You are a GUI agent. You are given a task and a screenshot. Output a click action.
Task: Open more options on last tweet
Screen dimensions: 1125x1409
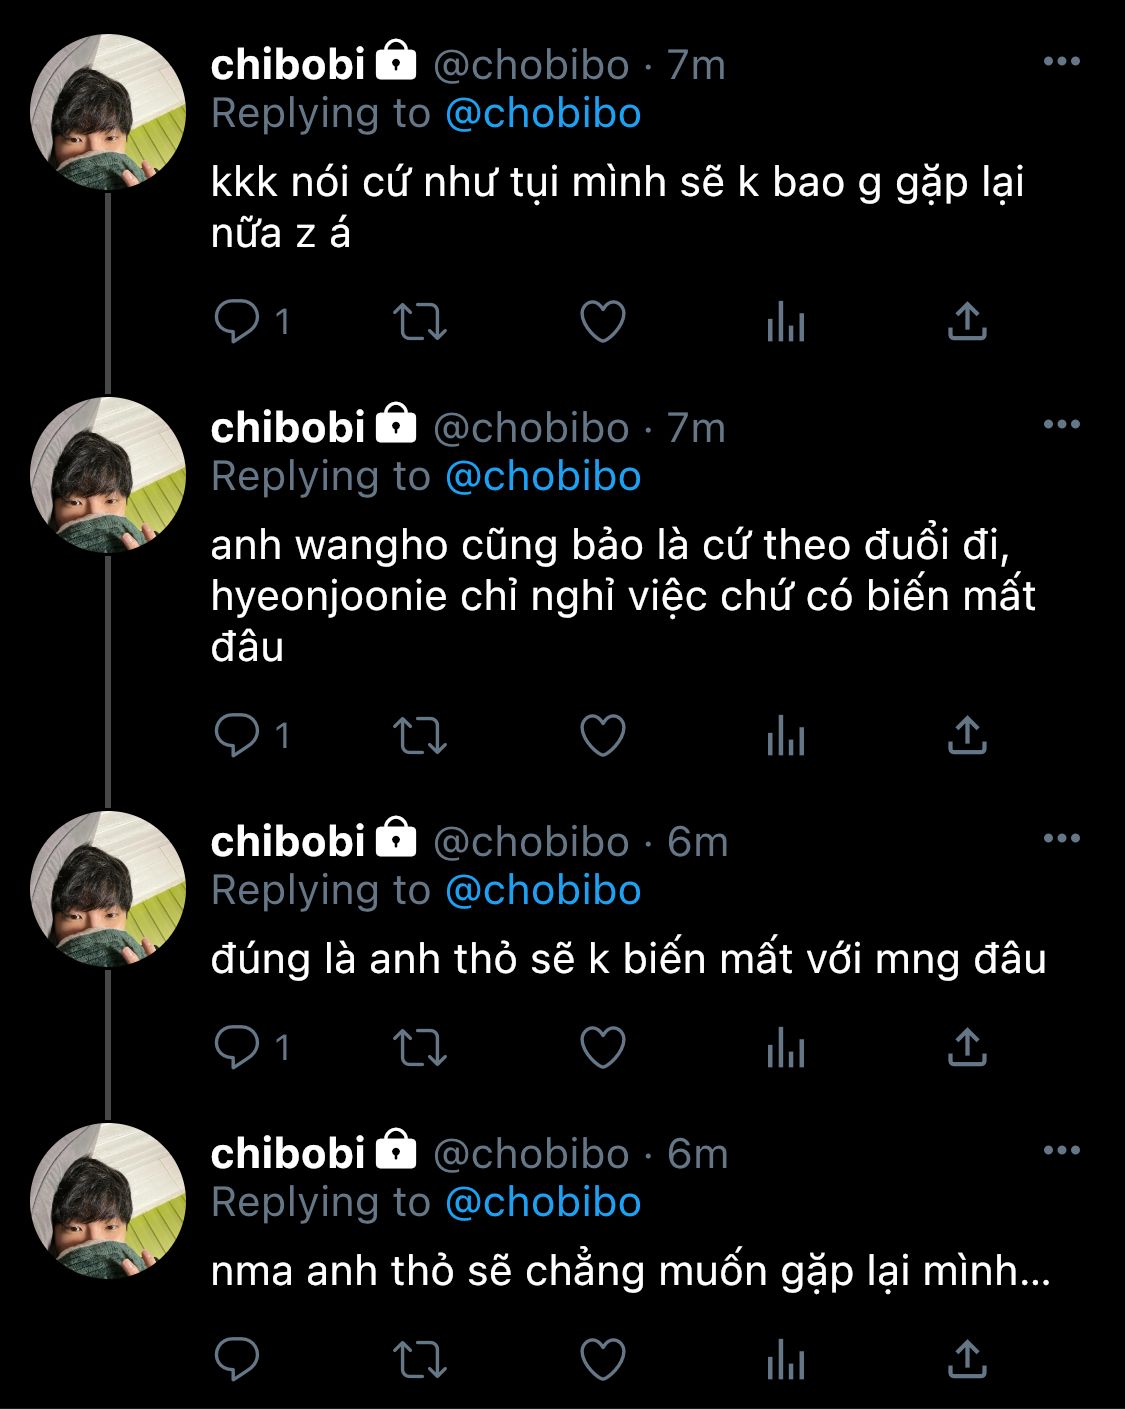click(1061, 1151)
